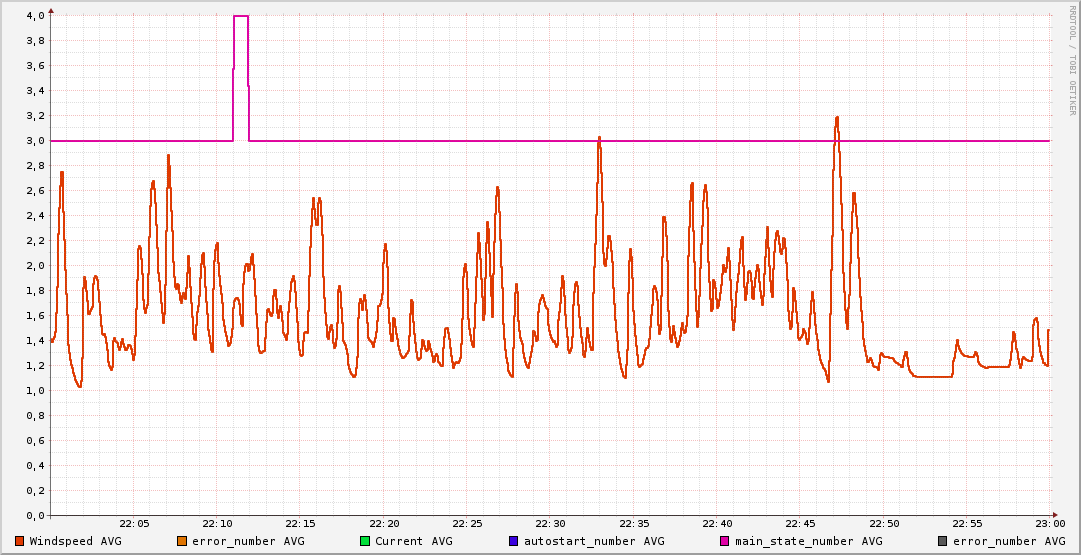Click the 4,0 value on the Y axis
Viewport: 1081px width, 555px height.
click(x=35, y=16)
